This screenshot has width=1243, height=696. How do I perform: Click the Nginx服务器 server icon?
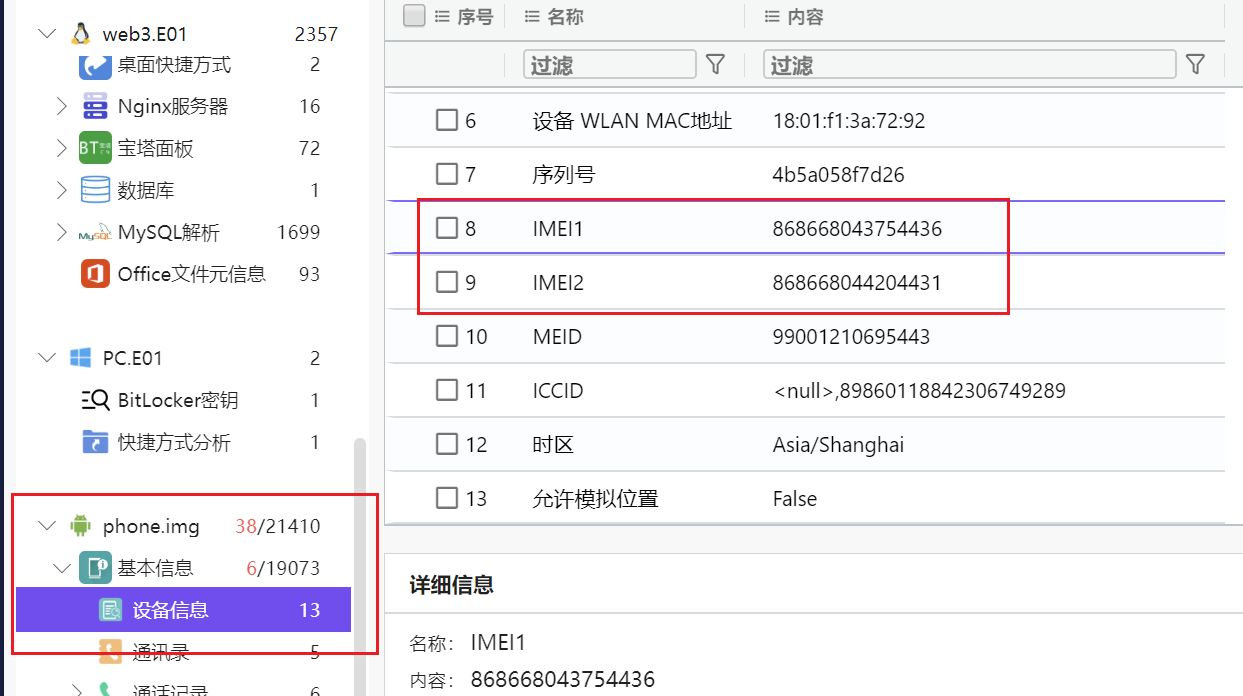[95, 106]
